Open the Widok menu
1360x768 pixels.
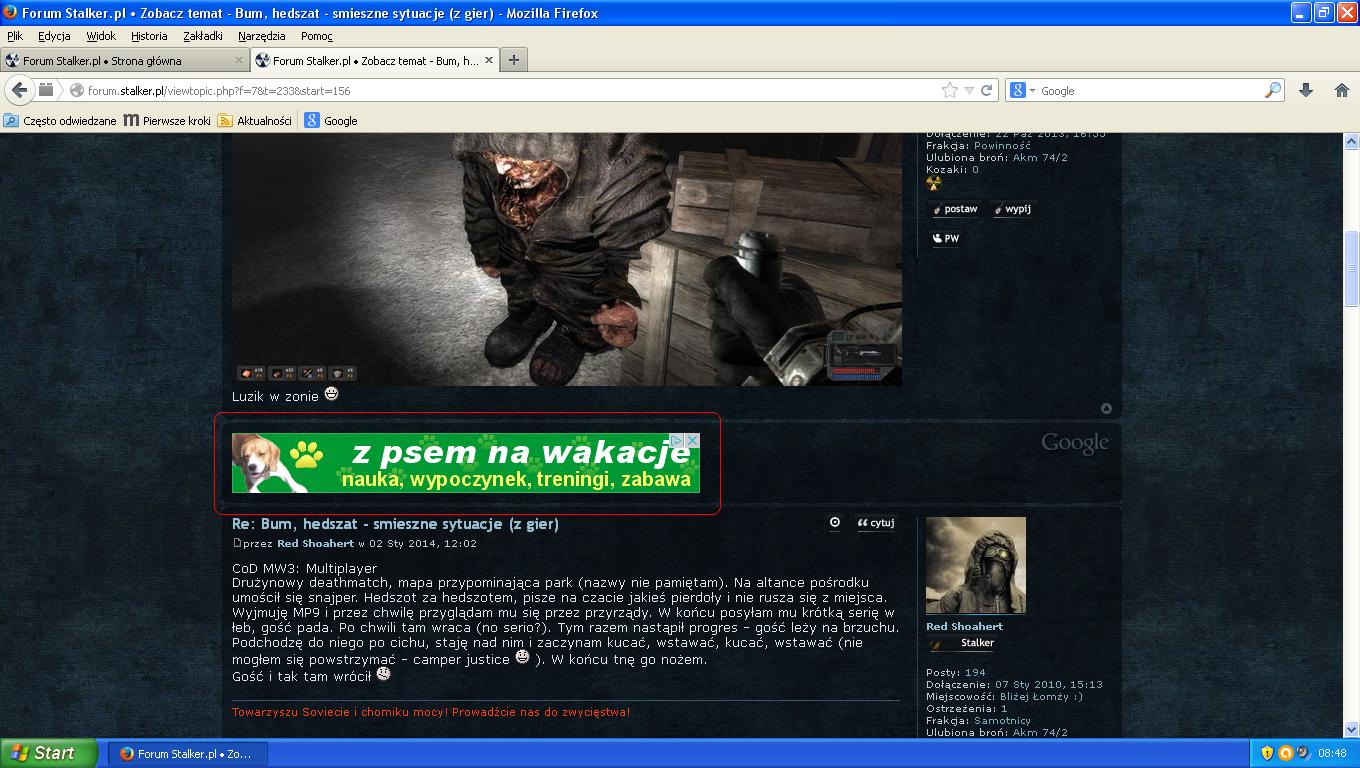101,36
